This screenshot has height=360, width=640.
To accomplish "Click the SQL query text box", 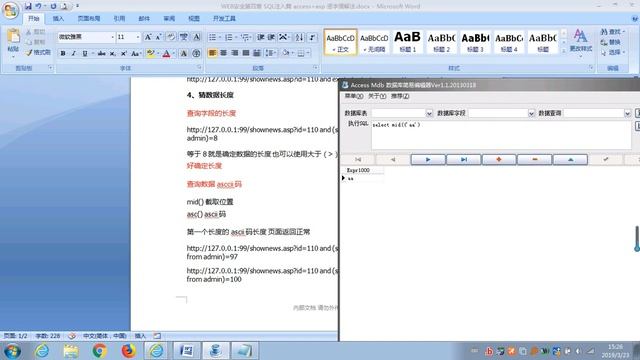I will [501, 135].
